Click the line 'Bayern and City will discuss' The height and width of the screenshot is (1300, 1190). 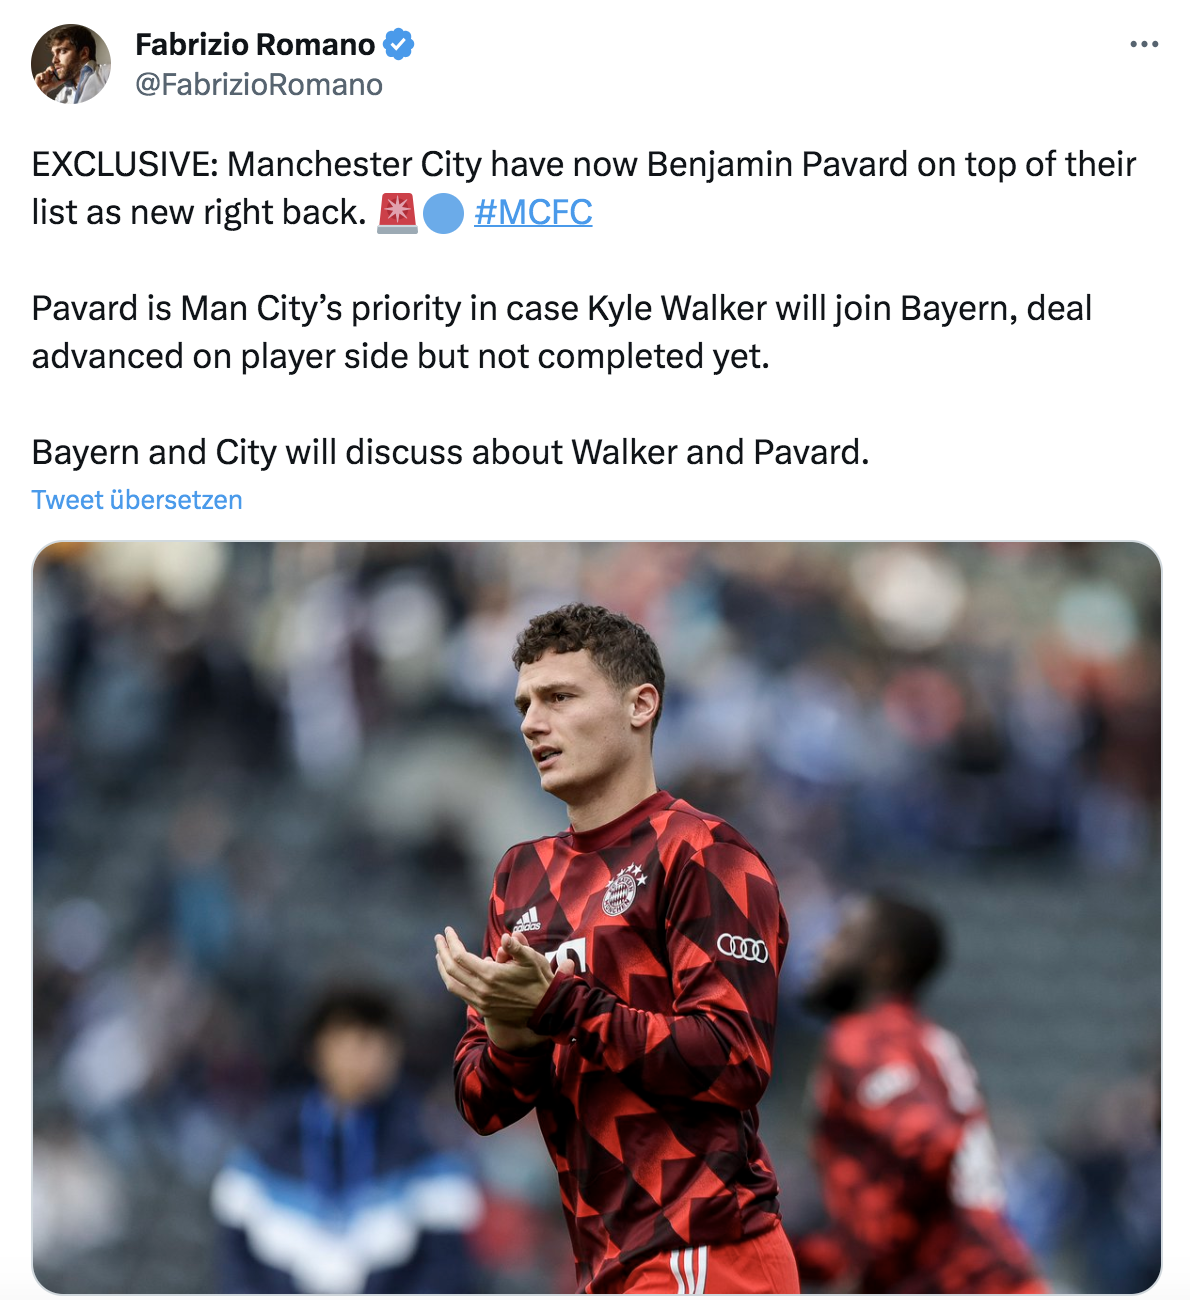coord(450,452)
